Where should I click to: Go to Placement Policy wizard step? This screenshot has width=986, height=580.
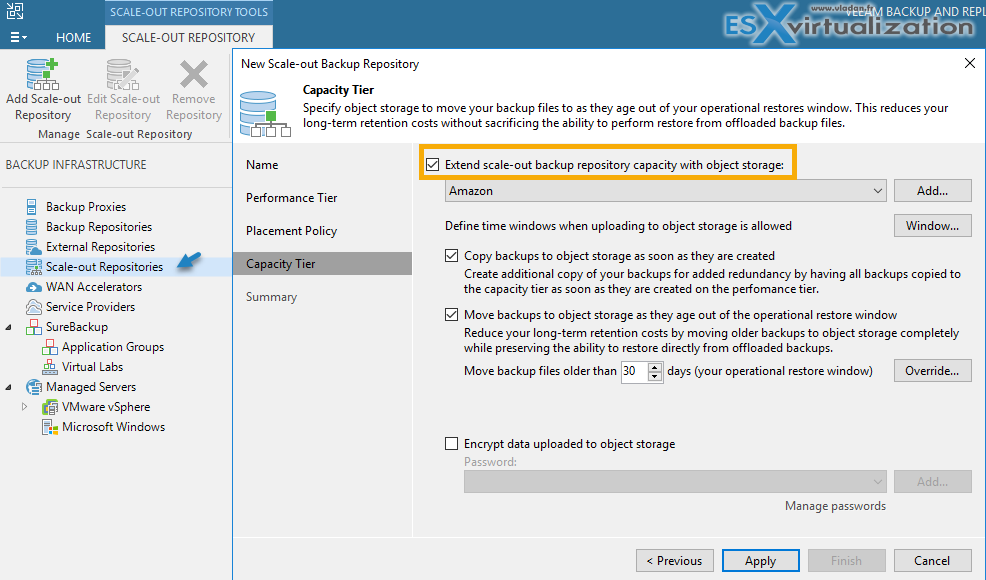click(291, 231)
